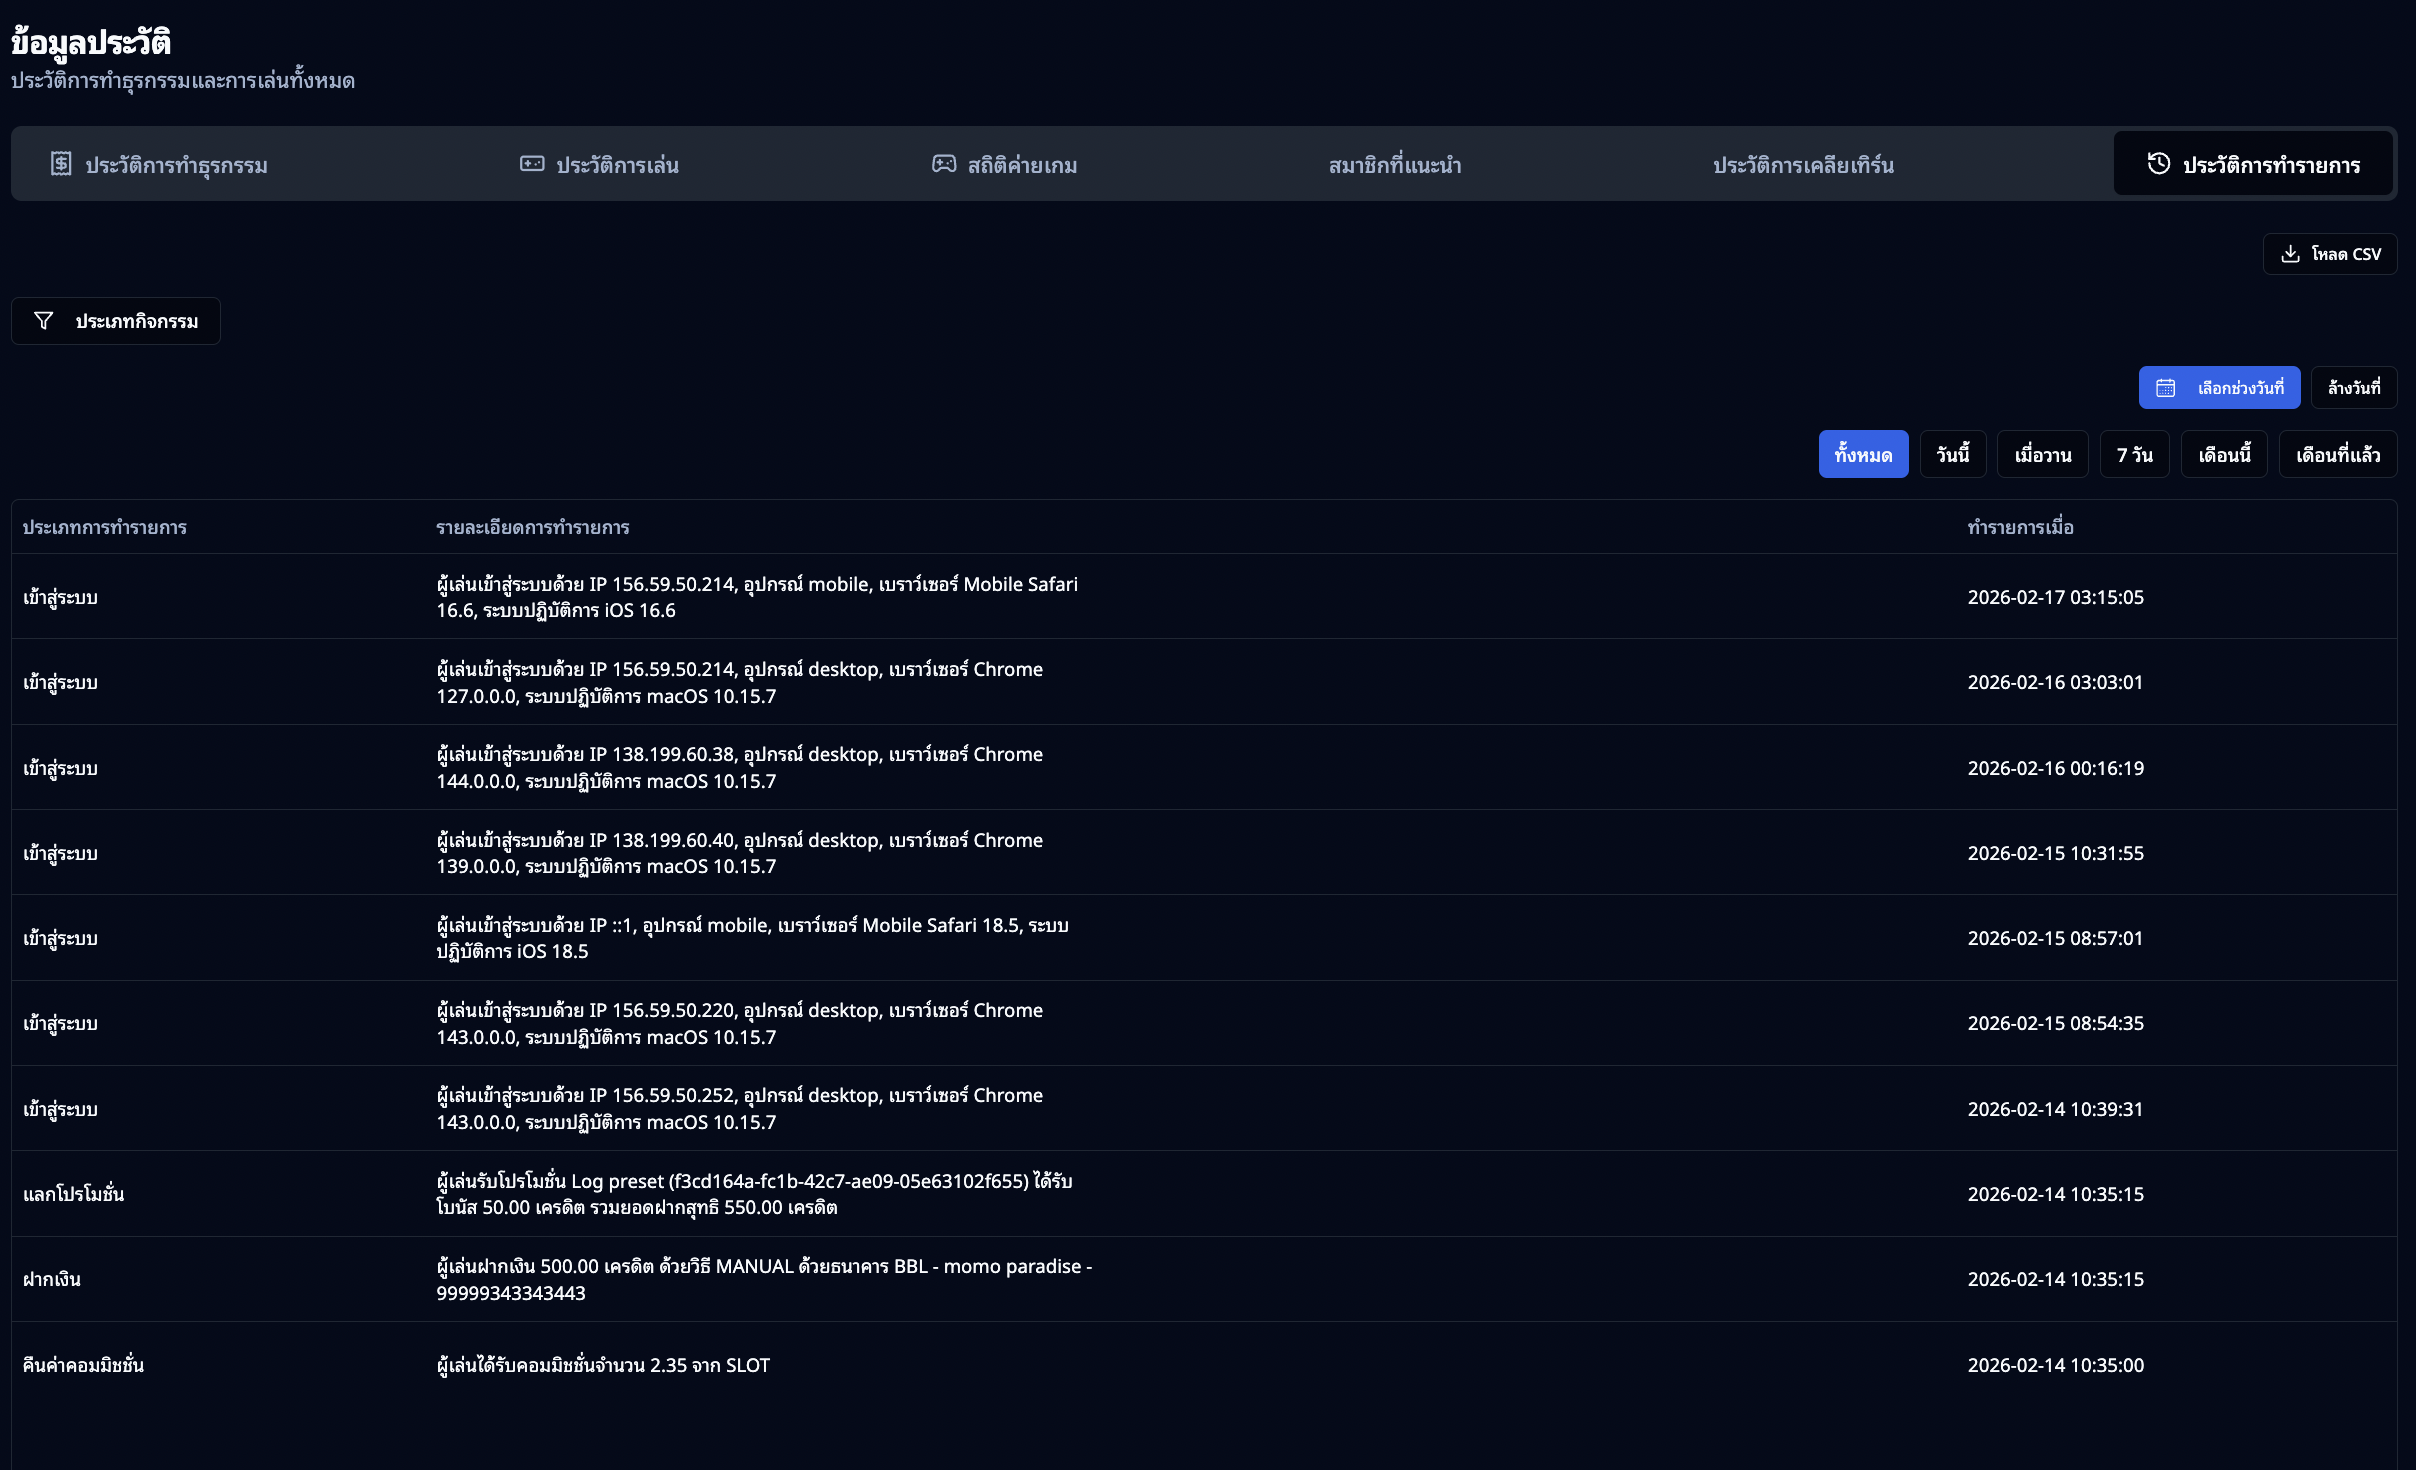Filter by เดือนที่แล้ว period

click(2337, 455)
